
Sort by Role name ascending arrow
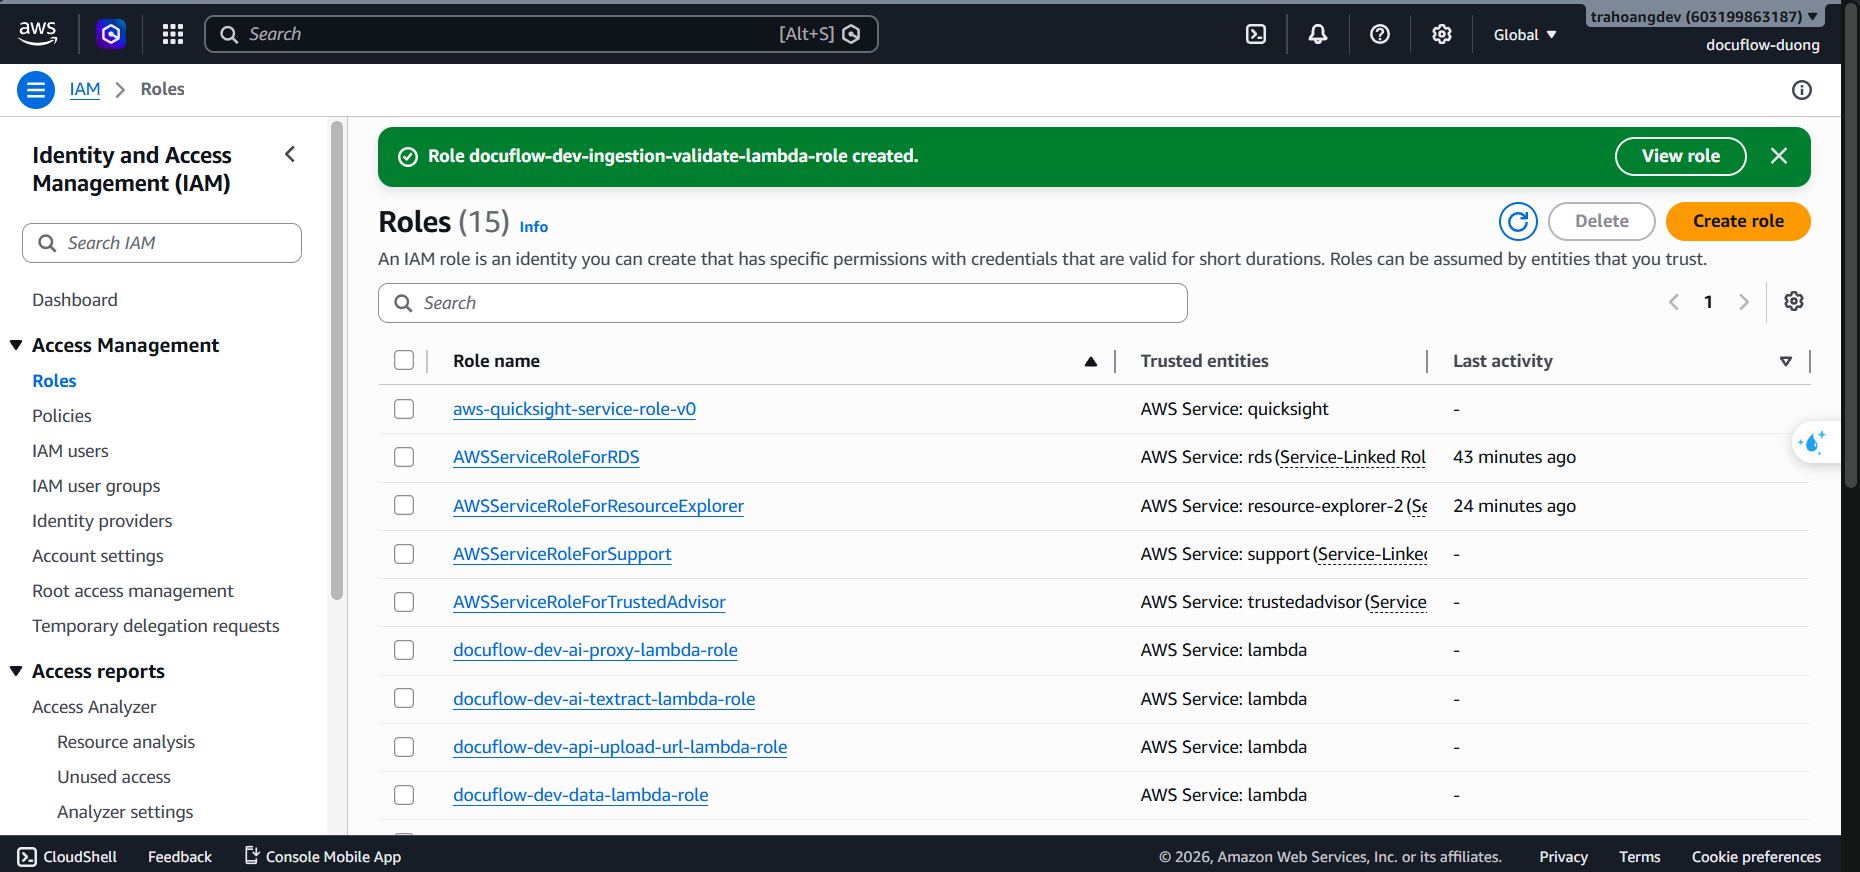[x=1091, y=362]
